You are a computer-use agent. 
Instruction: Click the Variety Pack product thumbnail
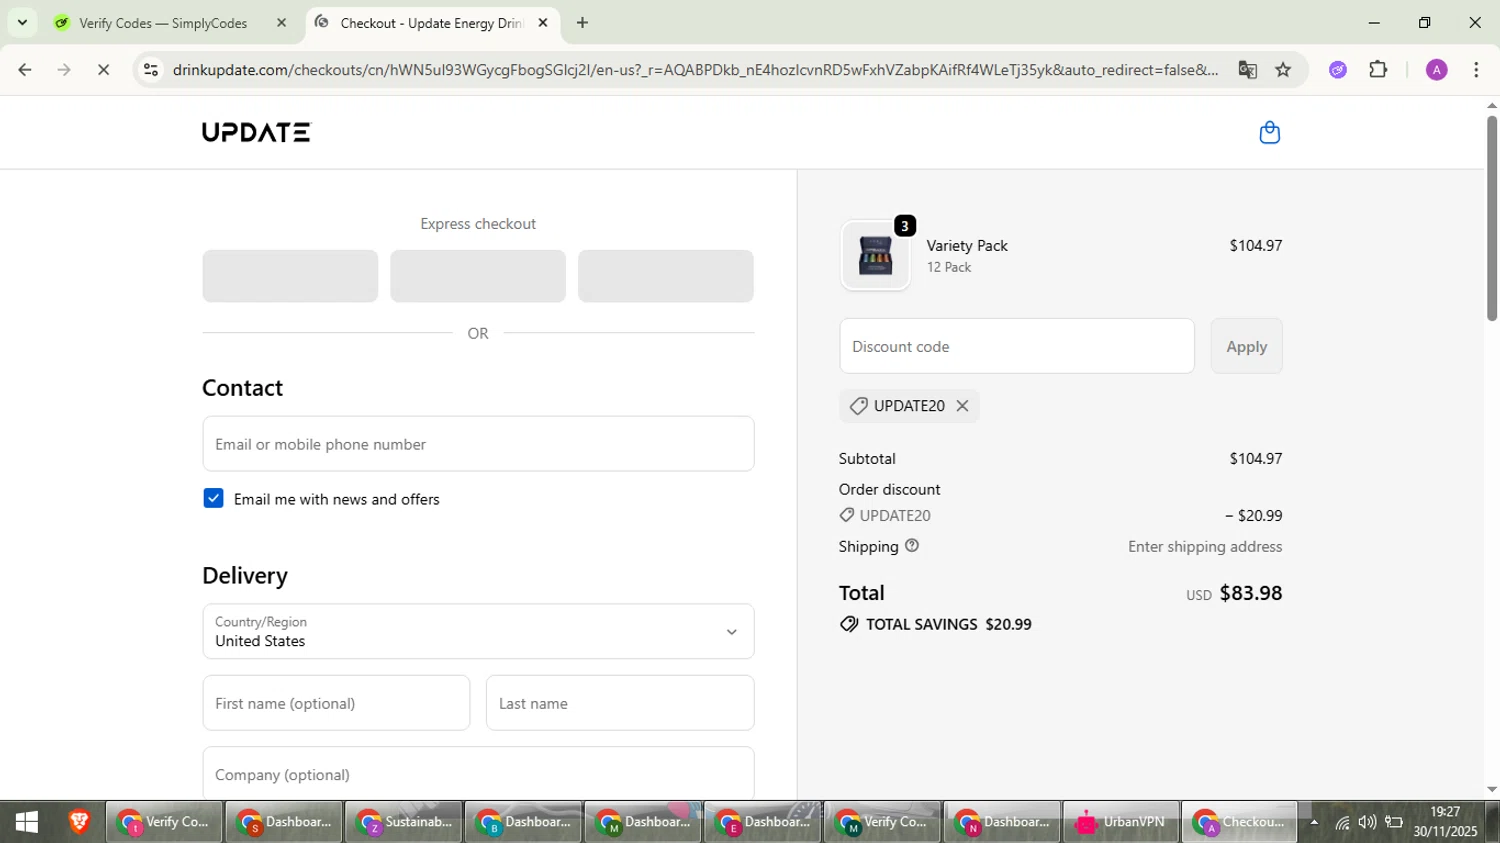pyautogui.click(x=875, y=256)
